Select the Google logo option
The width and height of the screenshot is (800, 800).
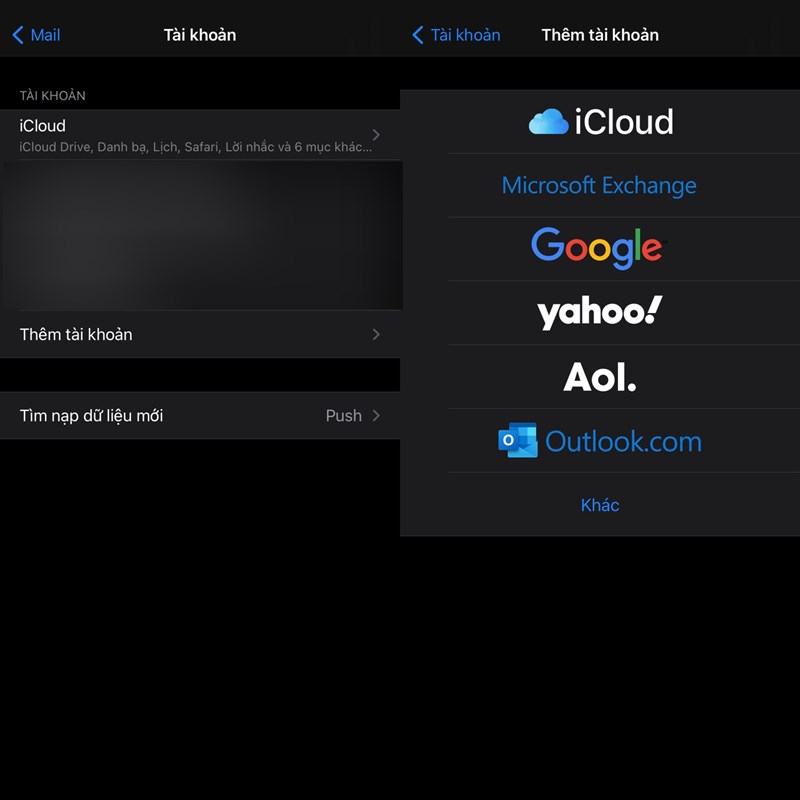pyautogui.click(x=597, y=247)
